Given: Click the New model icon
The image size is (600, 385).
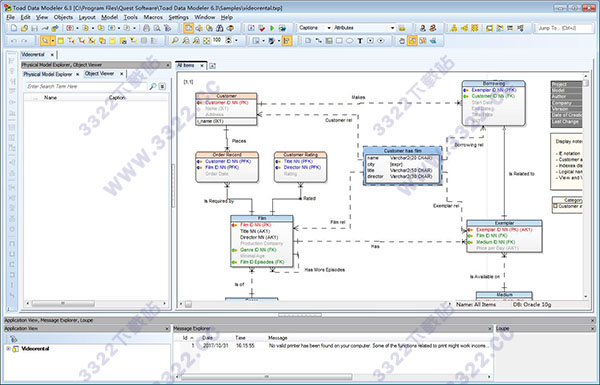Looking at the screenshot, I should click(14, 28).
